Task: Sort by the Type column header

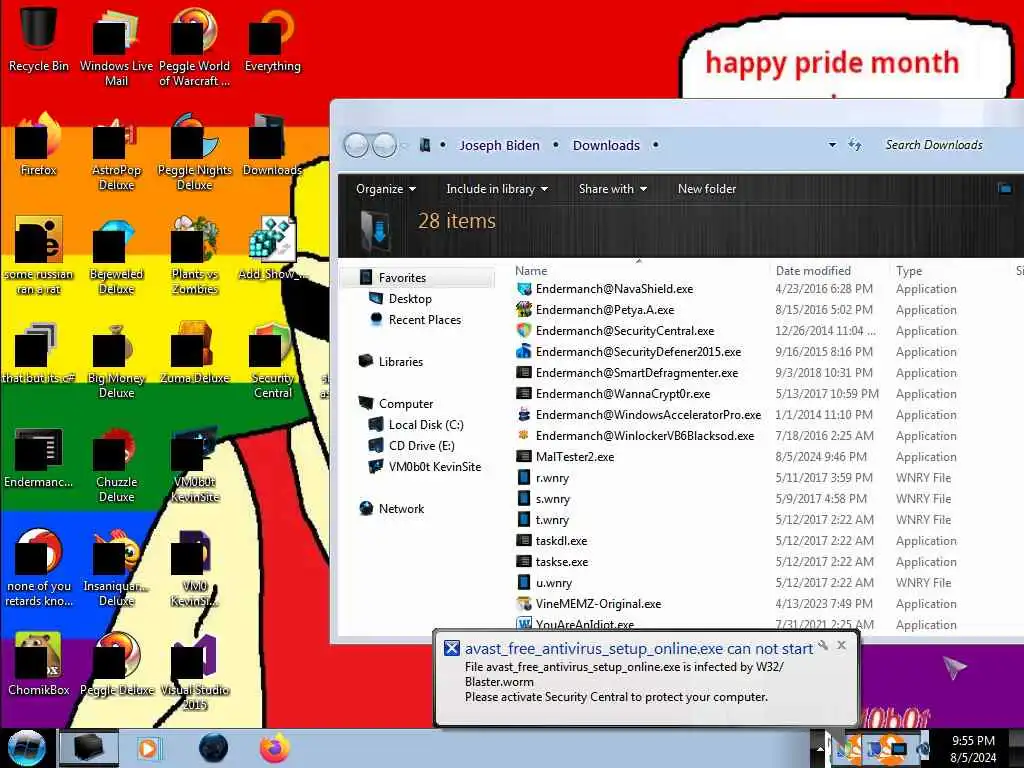Action: click(x=909, y=270)
